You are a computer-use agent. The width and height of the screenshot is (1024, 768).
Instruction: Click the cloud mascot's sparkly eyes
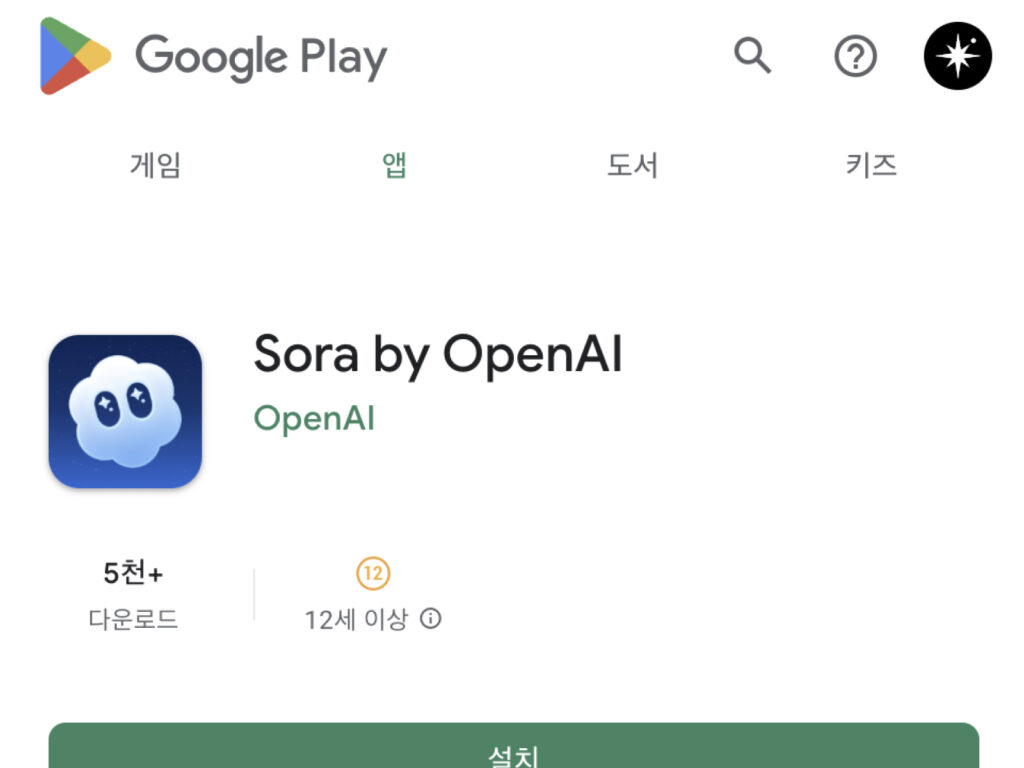coord(123,404)
